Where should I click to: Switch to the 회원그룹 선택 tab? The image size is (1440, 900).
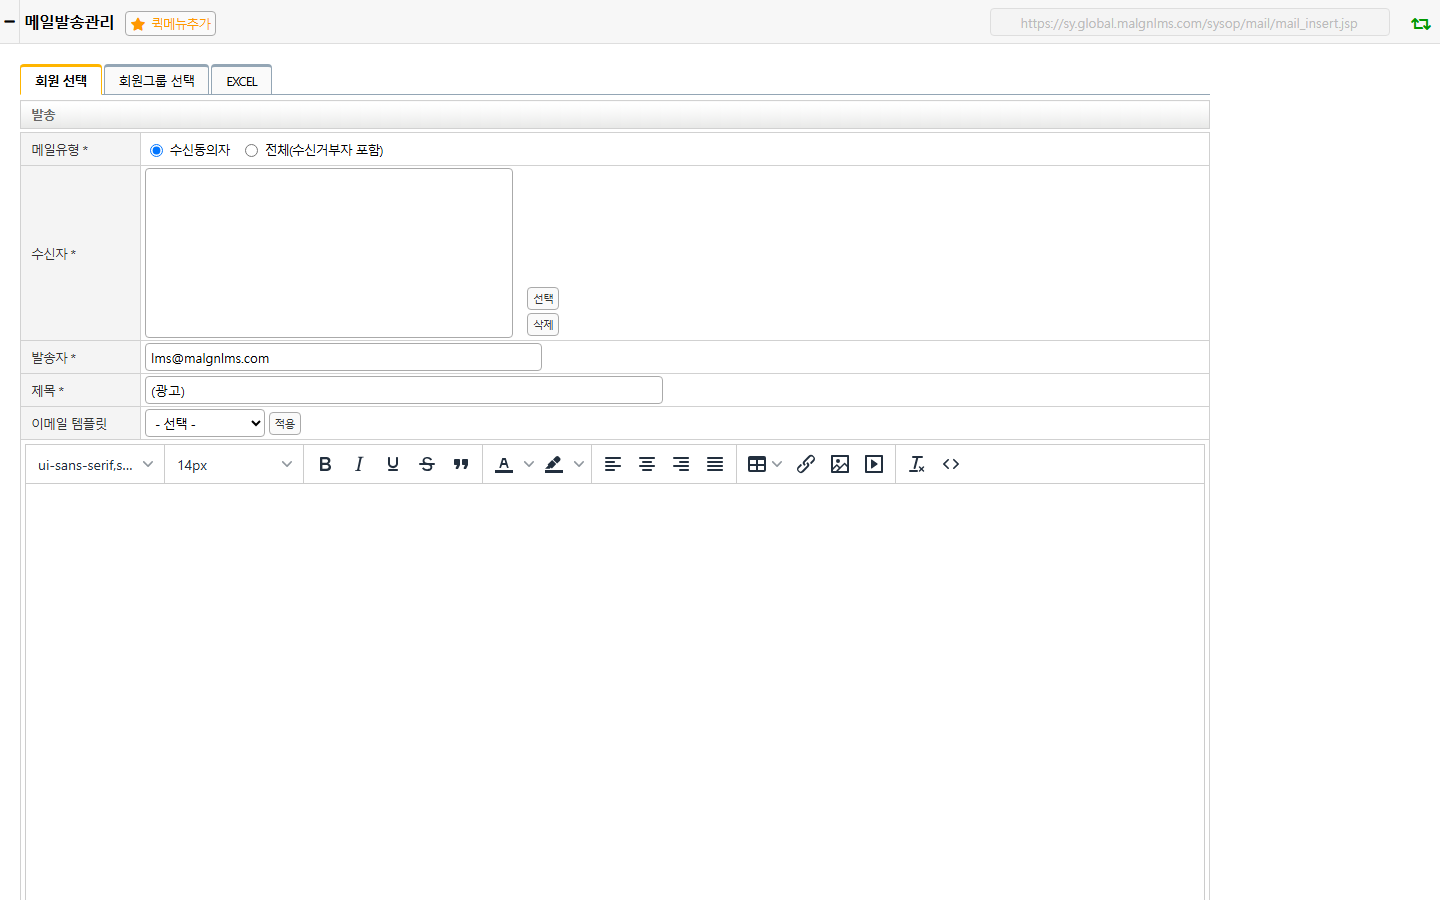tap(156, 80)
